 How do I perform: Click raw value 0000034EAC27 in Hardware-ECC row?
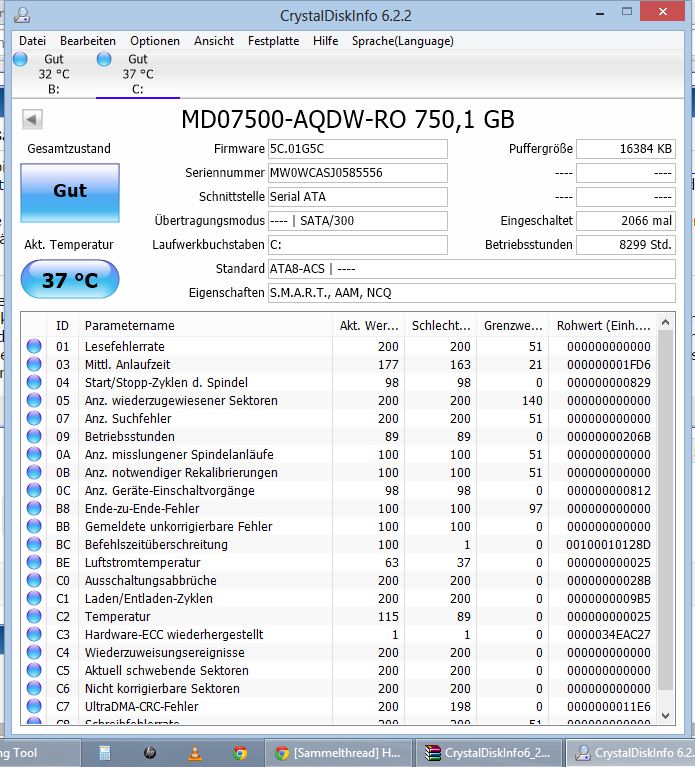click(608, 634)
